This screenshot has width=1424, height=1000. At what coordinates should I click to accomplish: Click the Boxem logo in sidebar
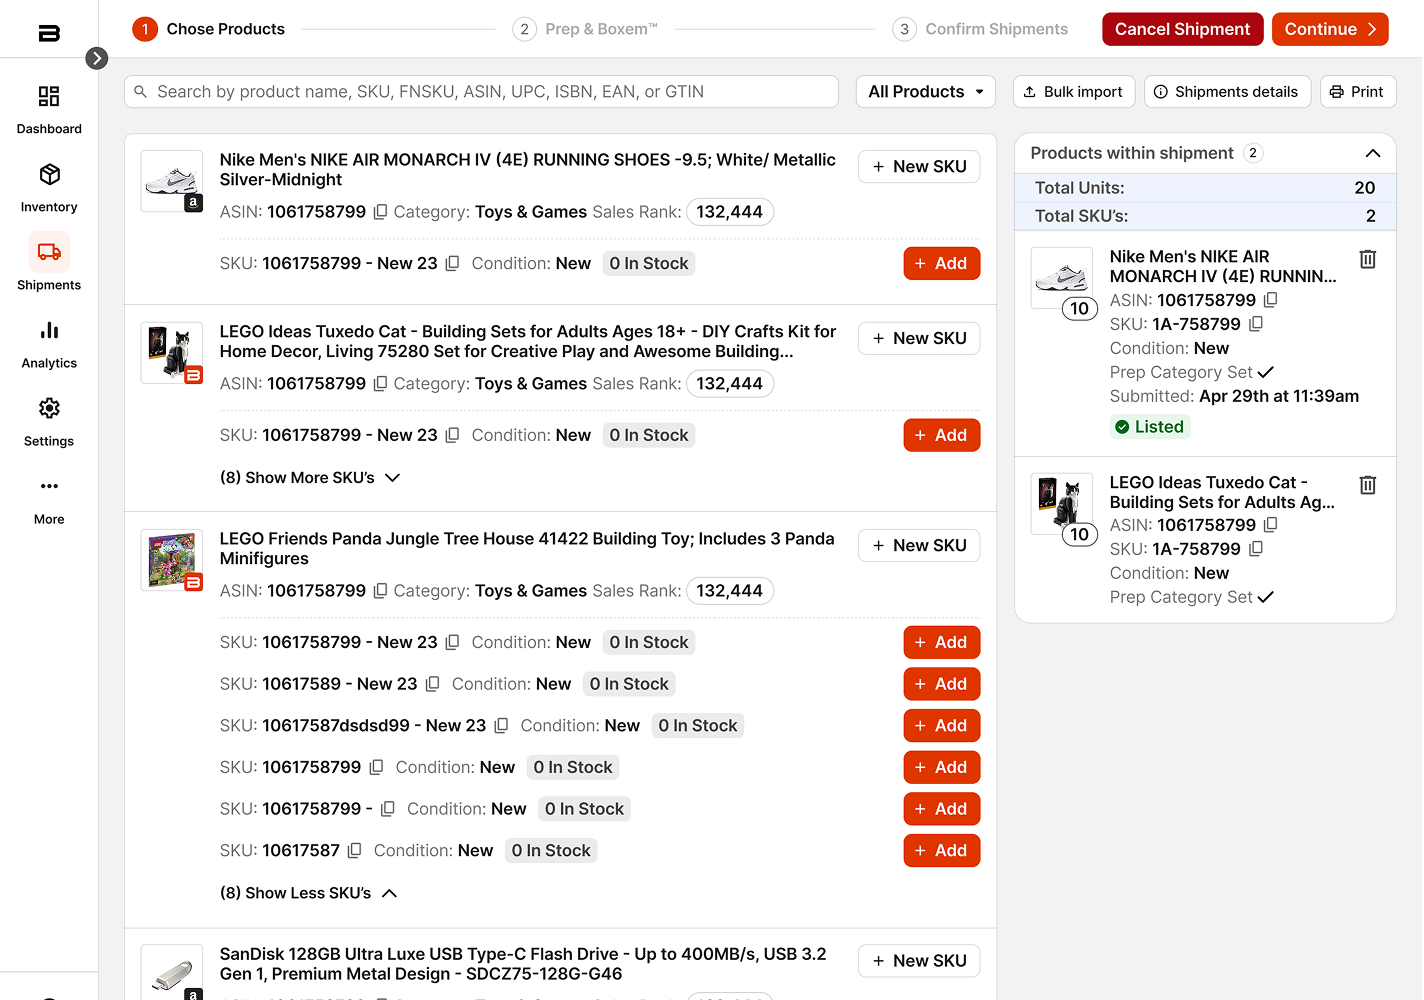point(49,33)
